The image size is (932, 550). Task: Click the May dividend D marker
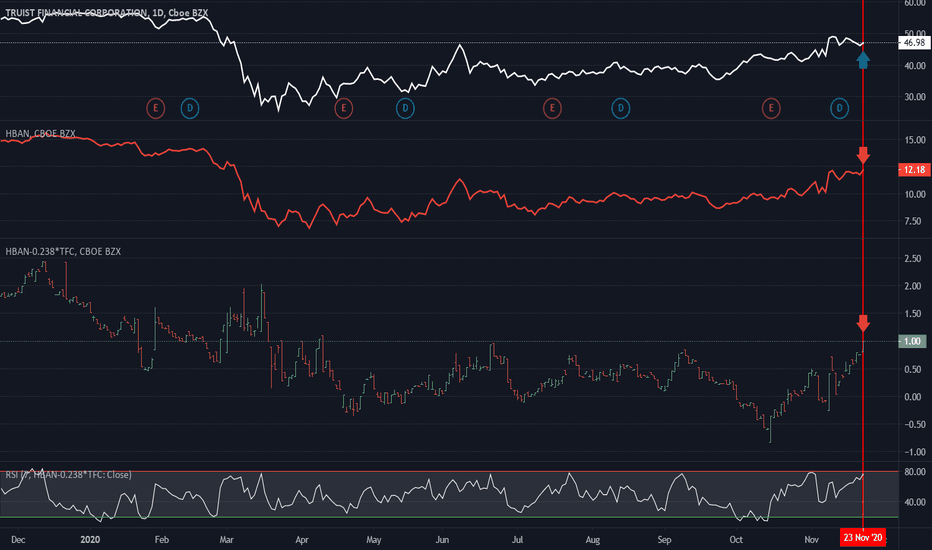405,108
